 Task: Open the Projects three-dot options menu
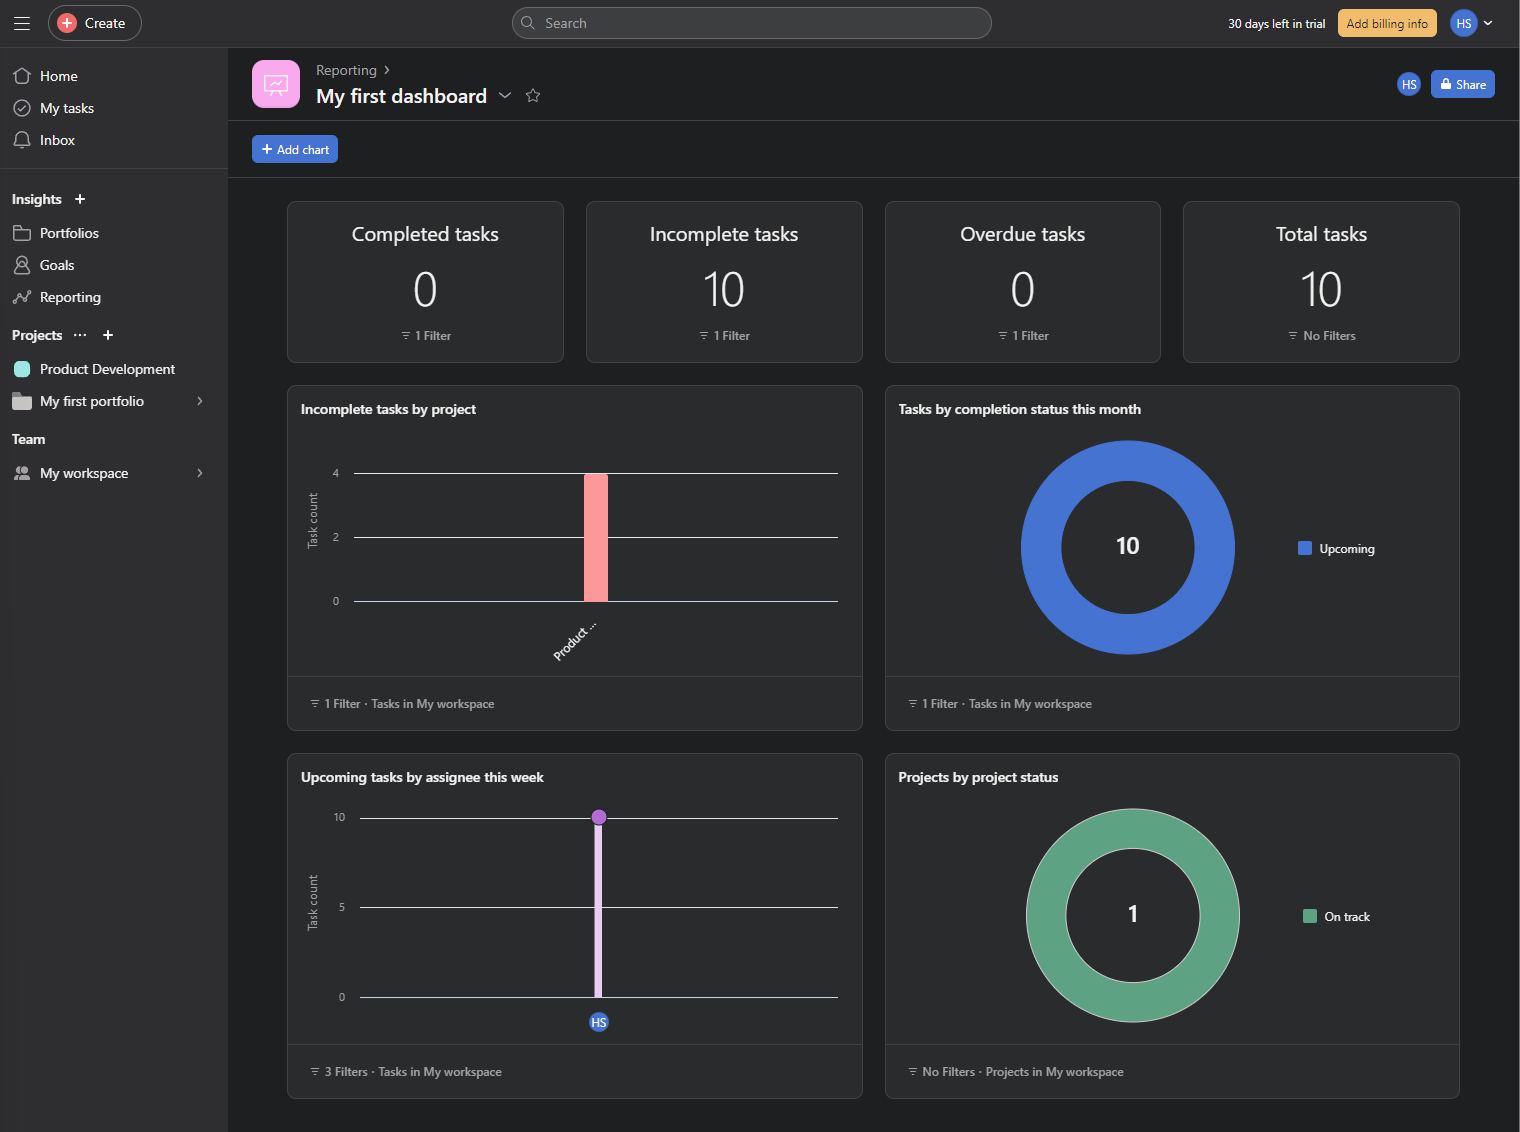(x=80, y=335)
